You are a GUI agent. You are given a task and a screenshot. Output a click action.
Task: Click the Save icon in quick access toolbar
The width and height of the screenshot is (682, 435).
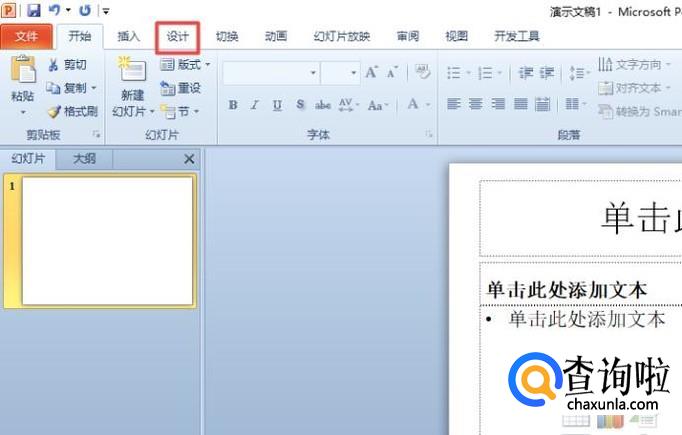point(33,10)
